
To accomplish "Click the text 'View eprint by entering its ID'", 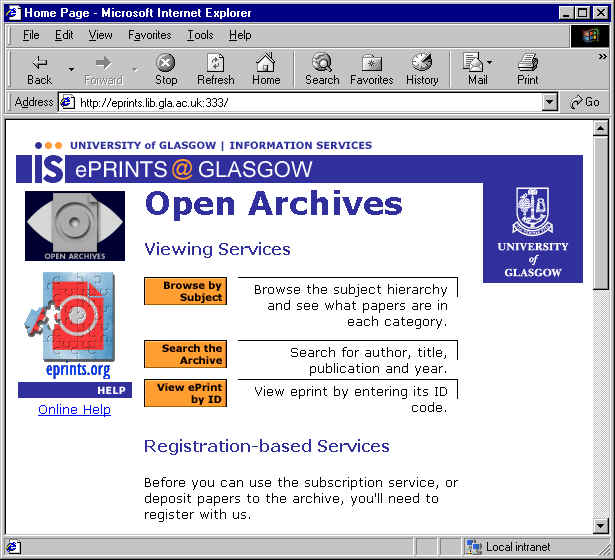I will click(351, 392).
